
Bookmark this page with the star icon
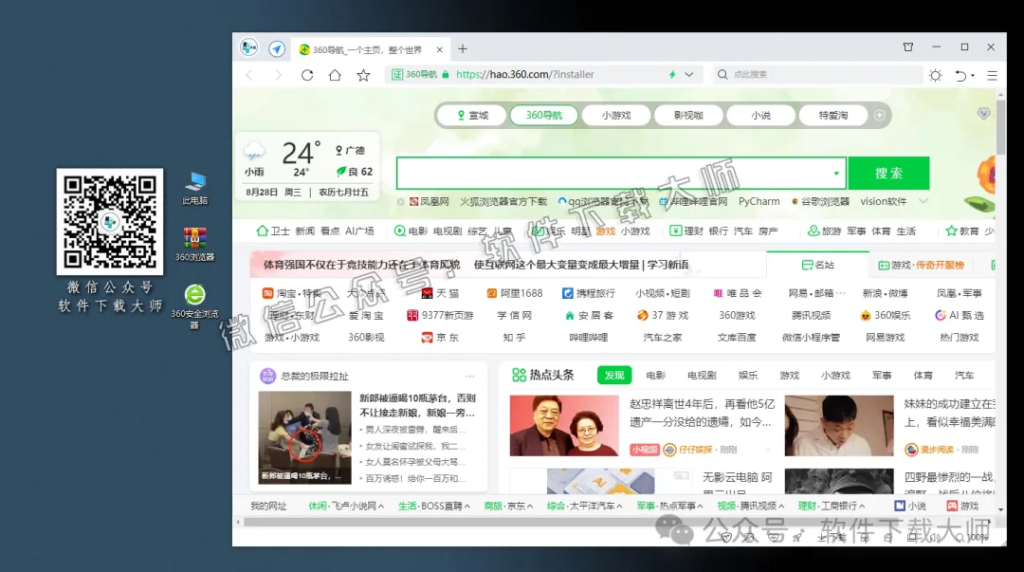click(364, 75)
